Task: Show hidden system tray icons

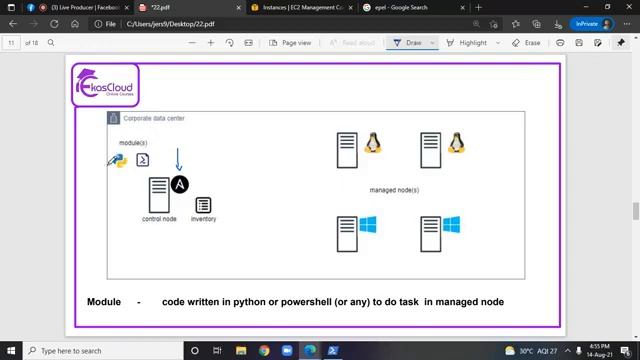Action: pyautogui.click(x=567, y=351)
